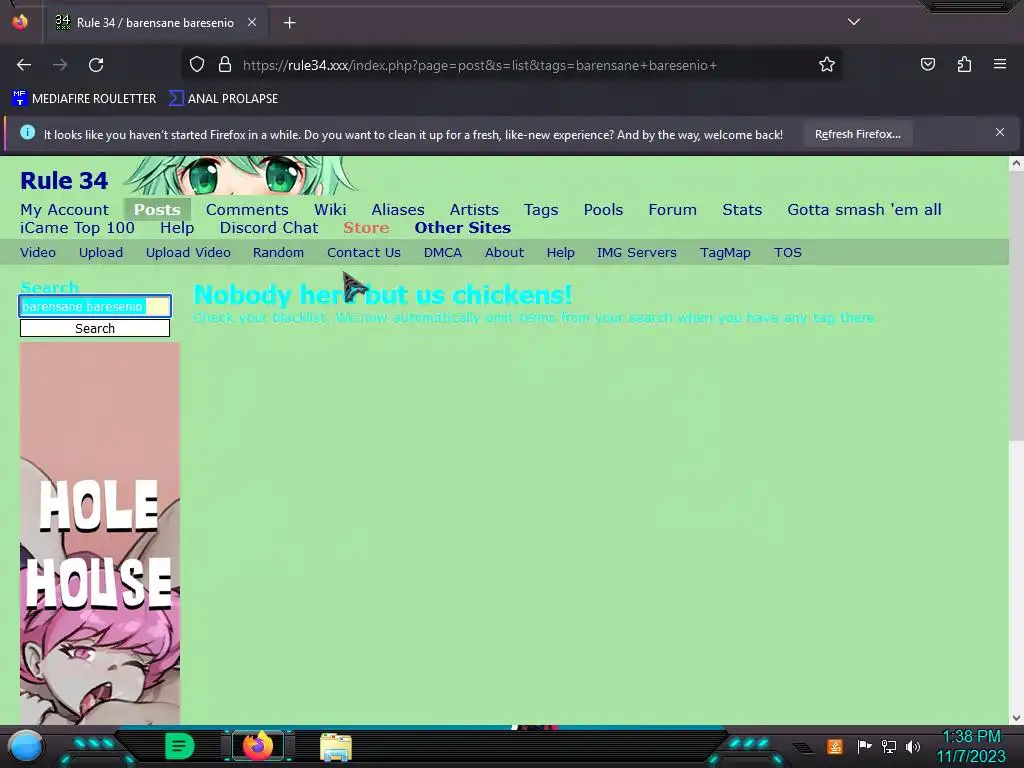Expand the list all tabs chevron
The width and height of the screenshot is (1024, 768).
tap(854, 22)
